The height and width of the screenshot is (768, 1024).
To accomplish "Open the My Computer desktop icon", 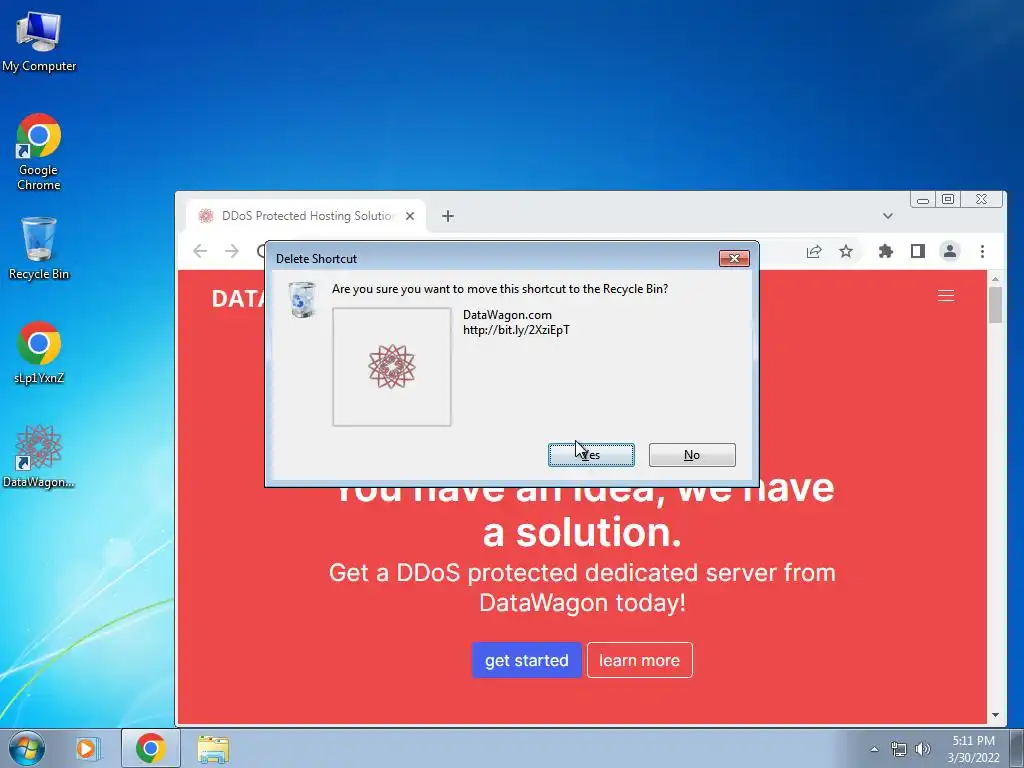I will tap(39, 42).
